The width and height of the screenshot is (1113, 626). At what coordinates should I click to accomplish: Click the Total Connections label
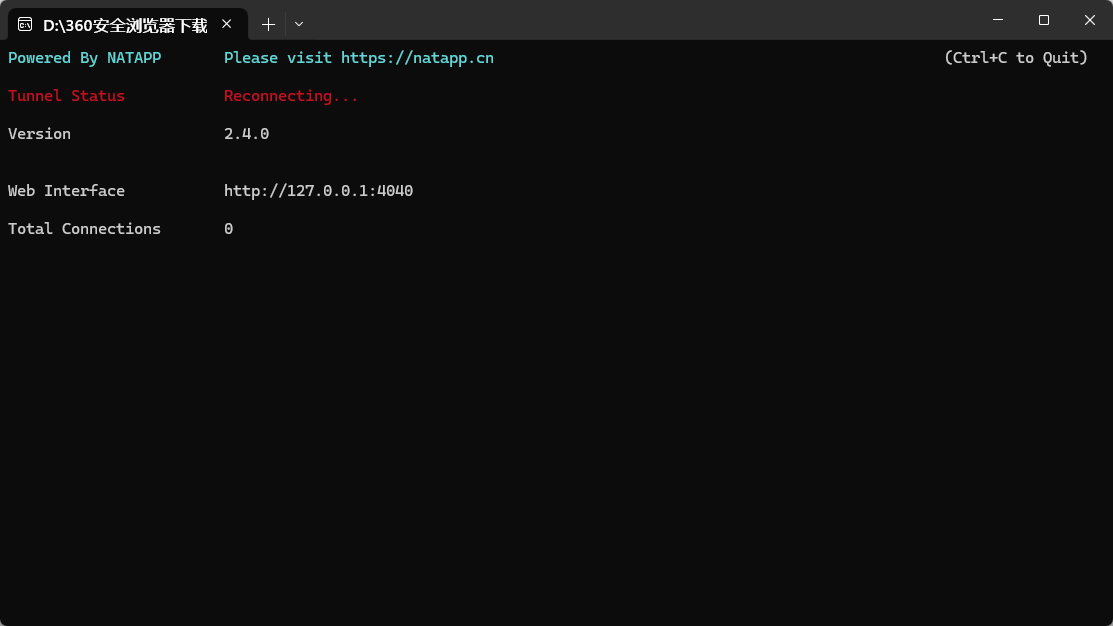pos(84,228)
